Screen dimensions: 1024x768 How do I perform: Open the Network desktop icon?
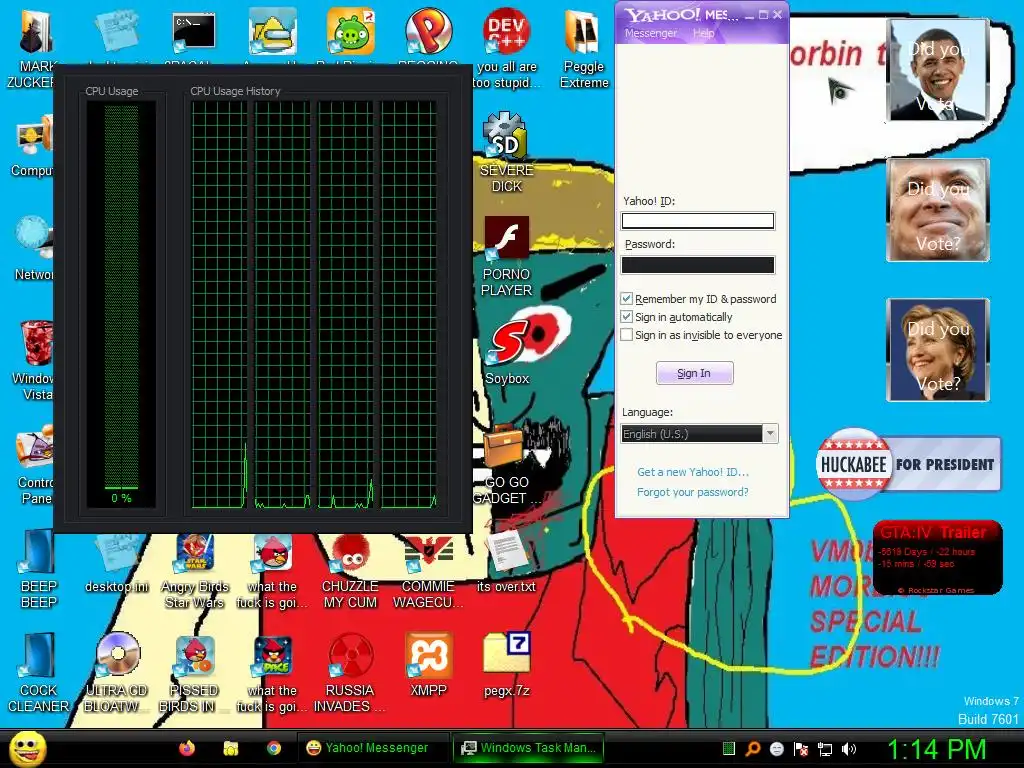click(x=35, y=238)
